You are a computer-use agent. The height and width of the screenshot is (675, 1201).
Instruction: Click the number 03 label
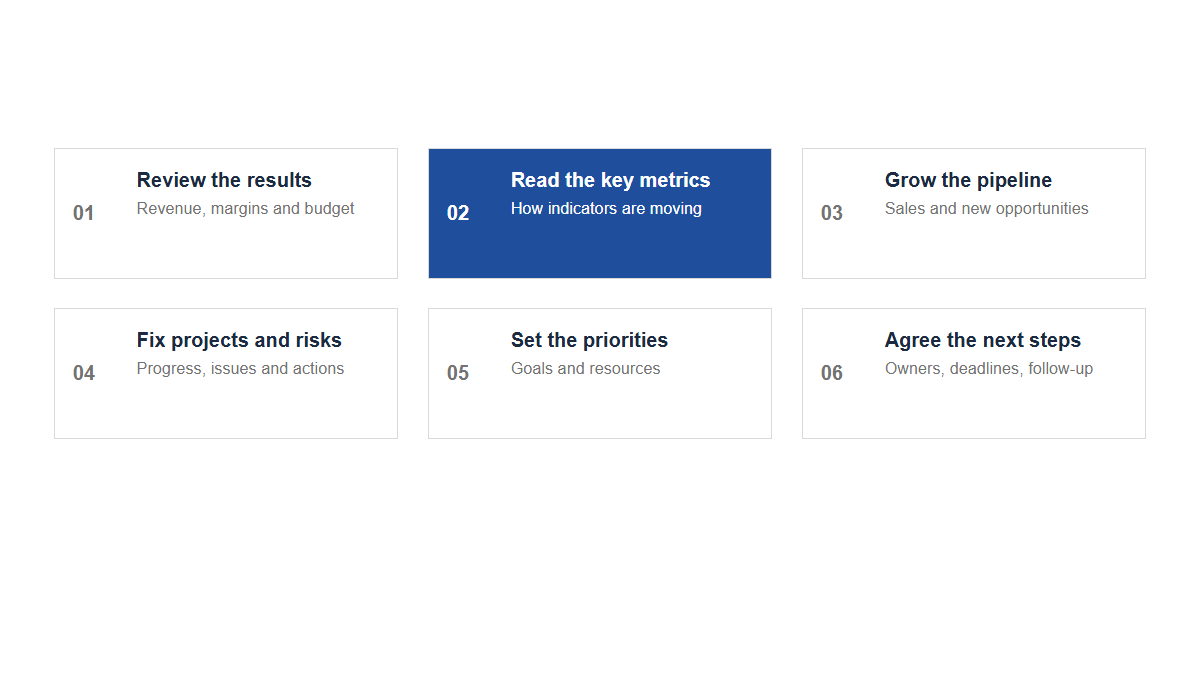(832, 213)
